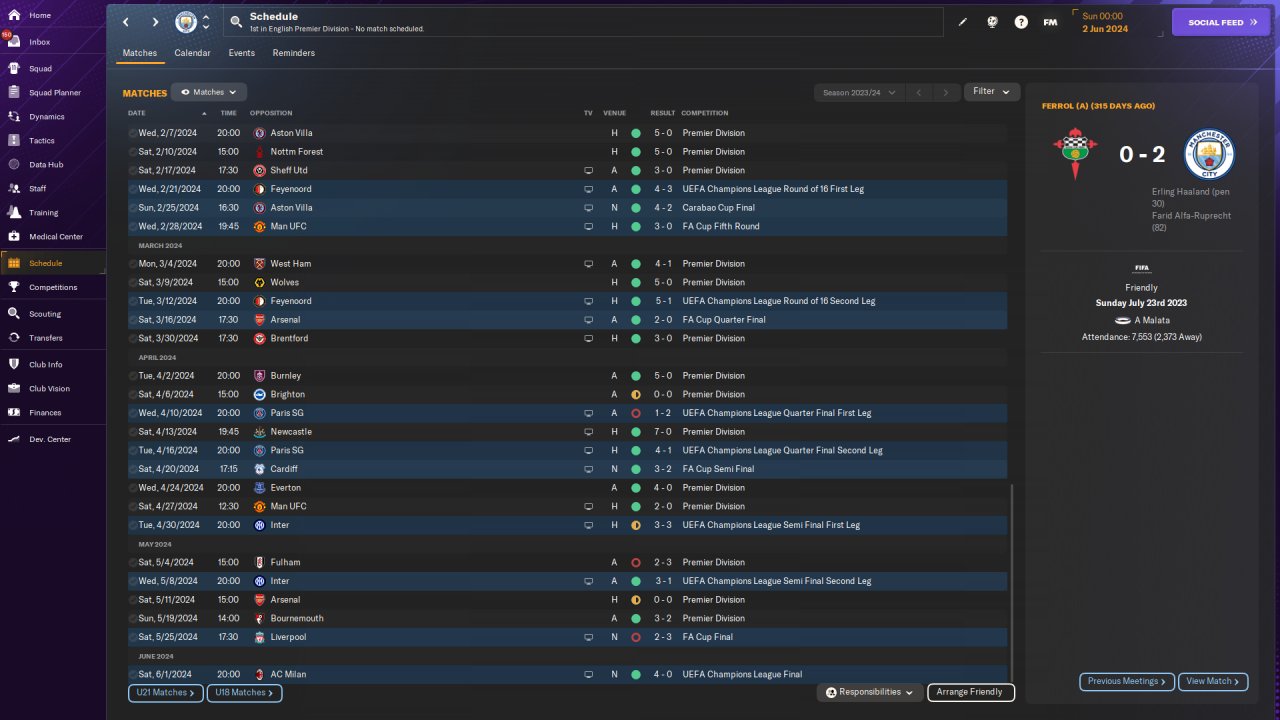Open the Season 2023/24 dropdown
The width and height of the screenshot is (1280, 720).
point(858,93)
